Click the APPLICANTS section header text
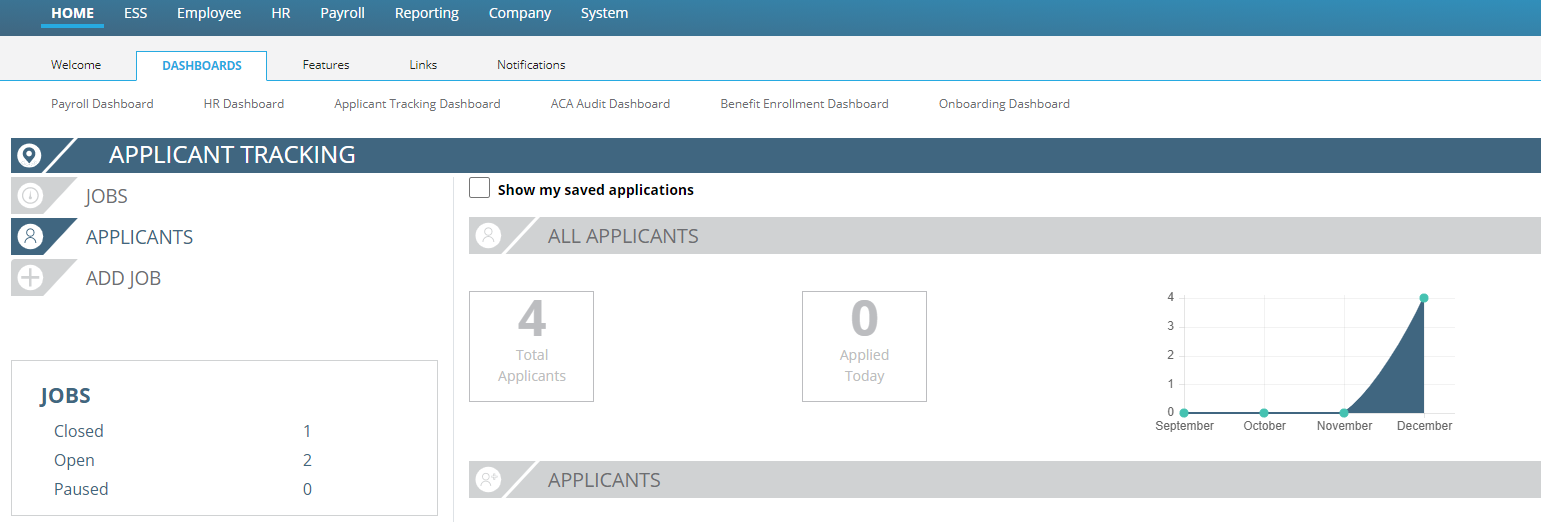 (604, 480)
